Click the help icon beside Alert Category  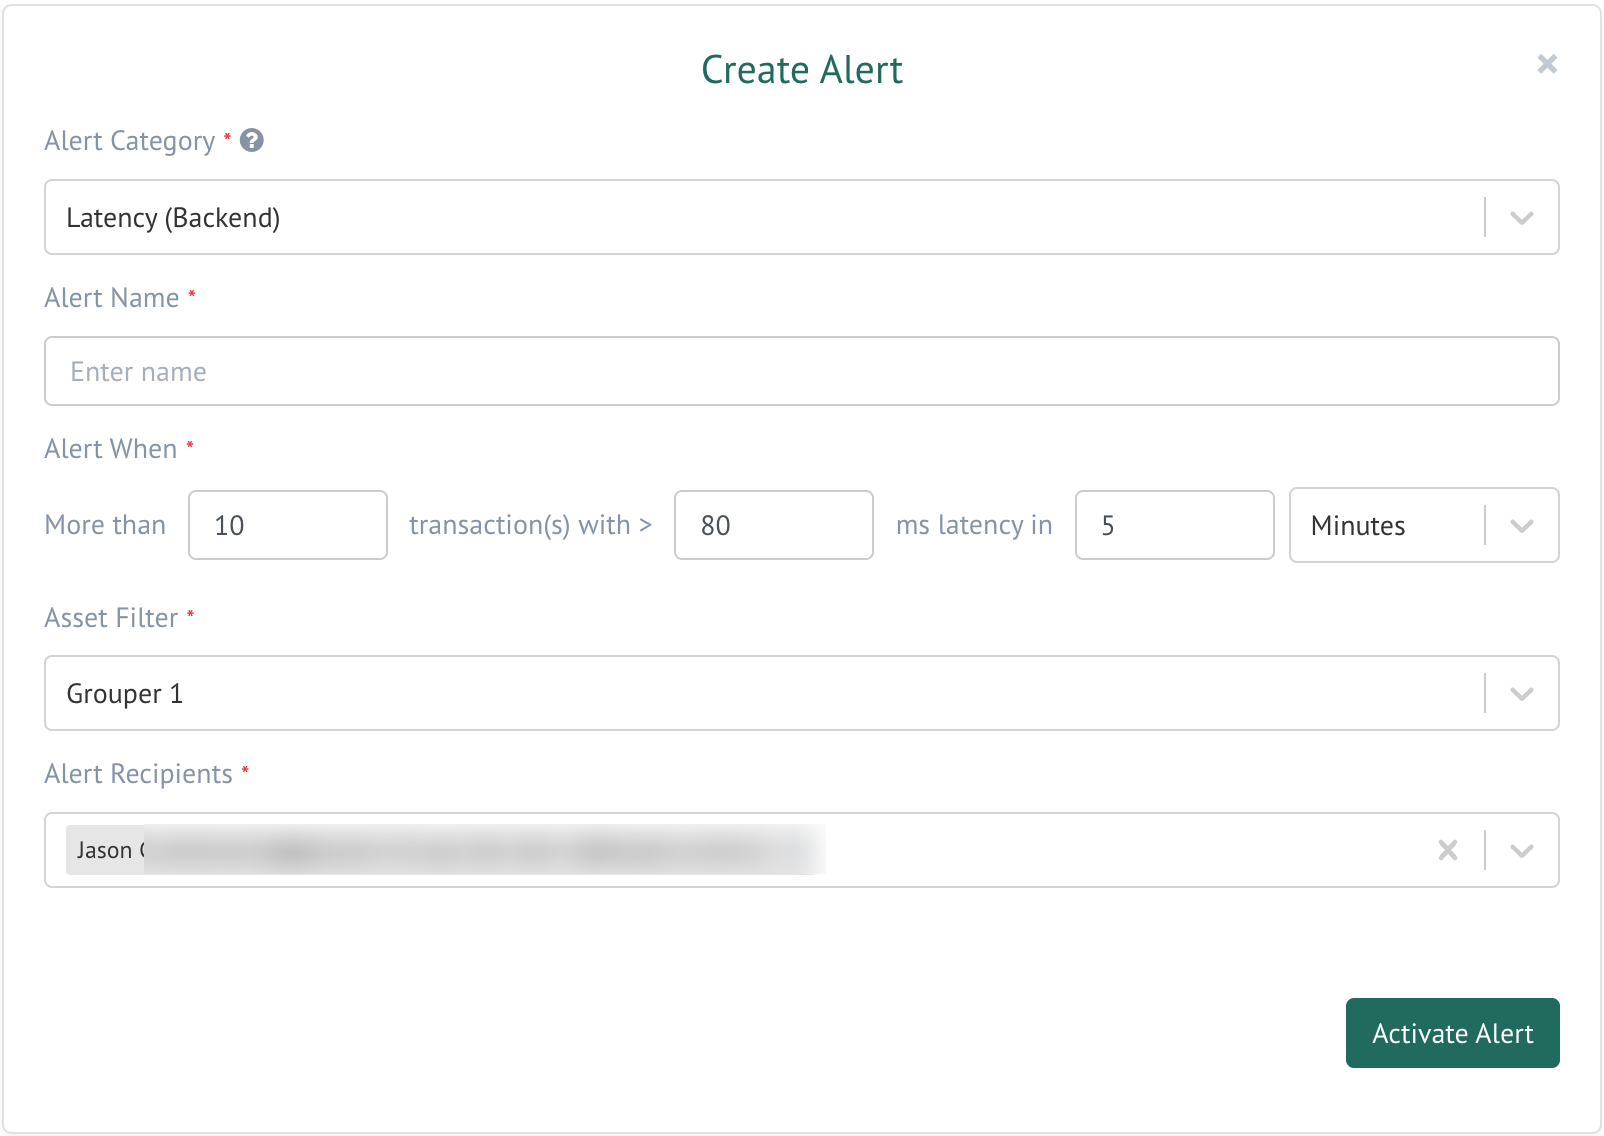coord(252,141)
